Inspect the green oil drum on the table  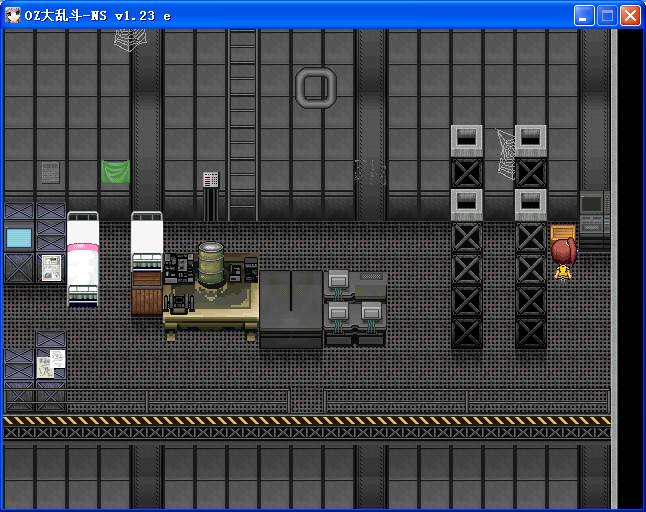(x=211, y=264)
